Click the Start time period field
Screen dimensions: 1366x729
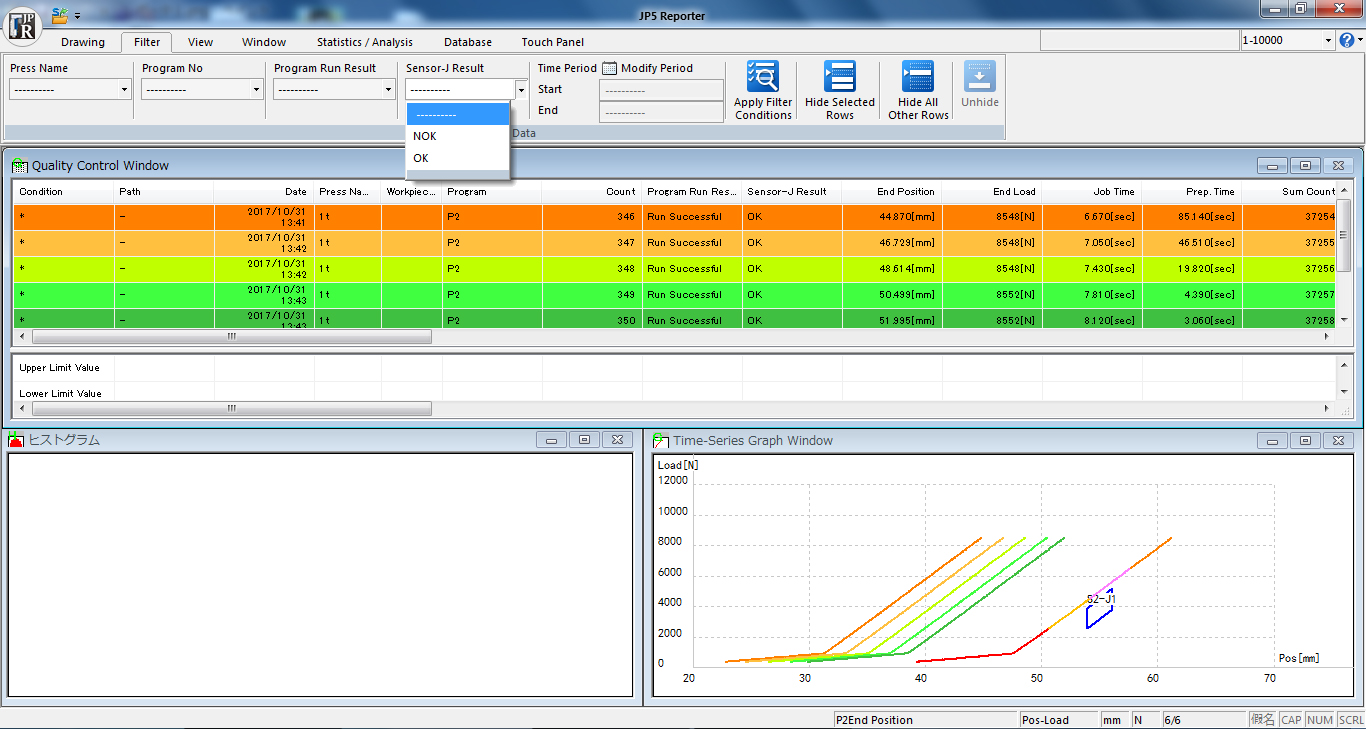pyautogui.click(x=660, y=90)
